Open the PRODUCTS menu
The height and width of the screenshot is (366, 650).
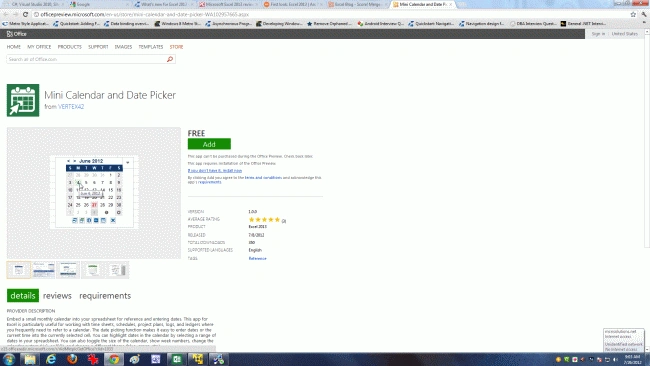[70, 47]
